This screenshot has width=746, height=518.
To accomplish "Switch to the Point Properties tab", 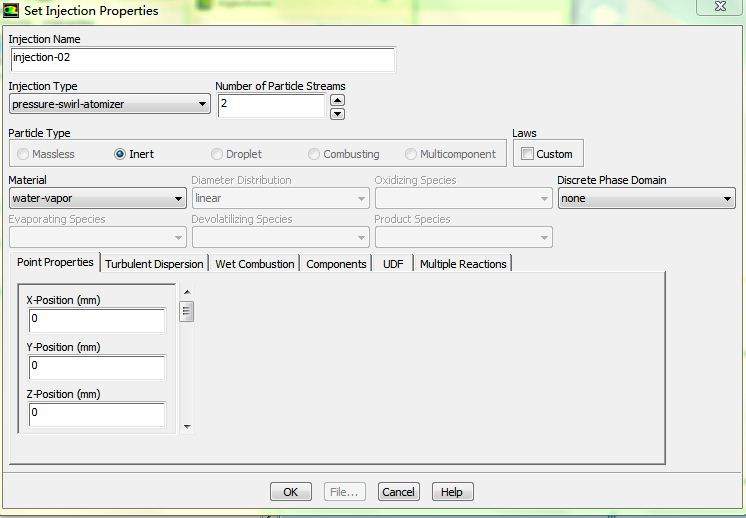I will (x=55, y=263).
